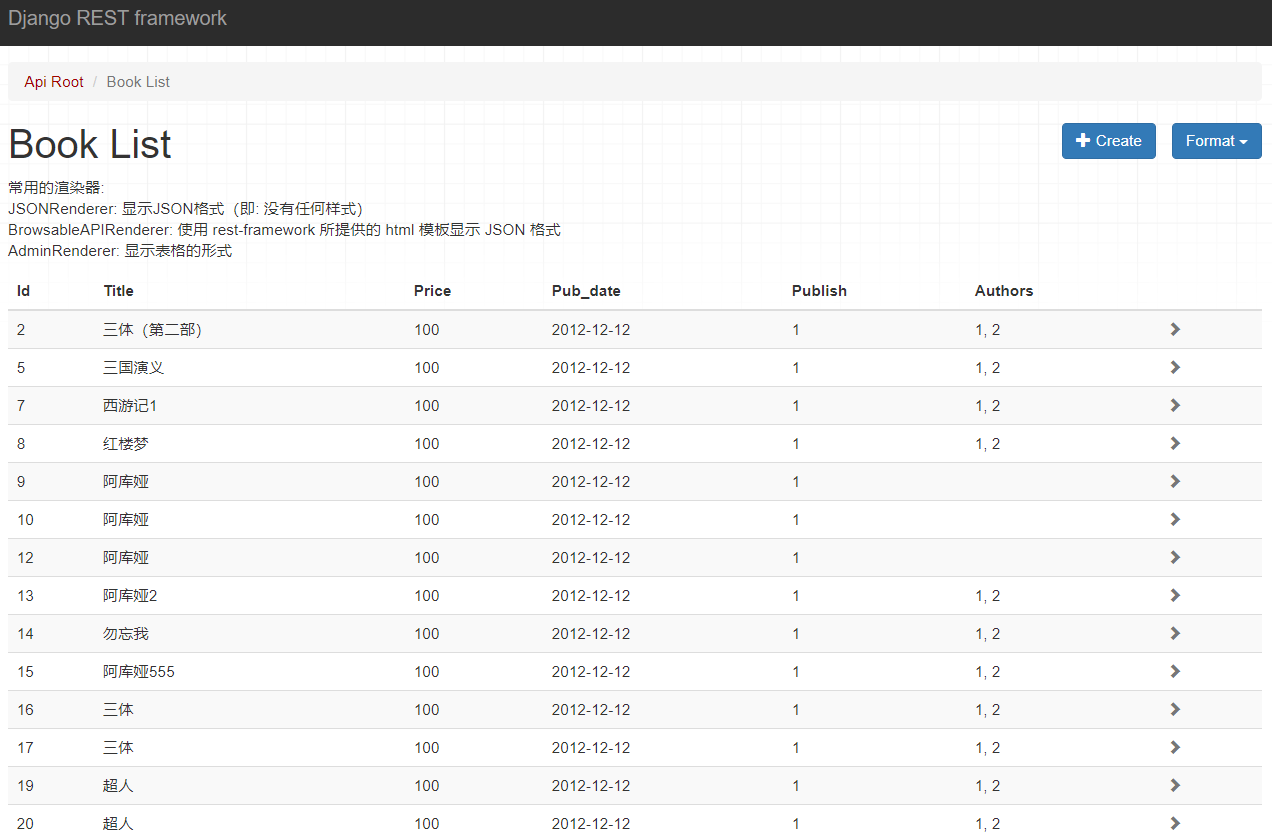Go to Api Root breadcrumb

pyautogui.click(x=54, y=82)
